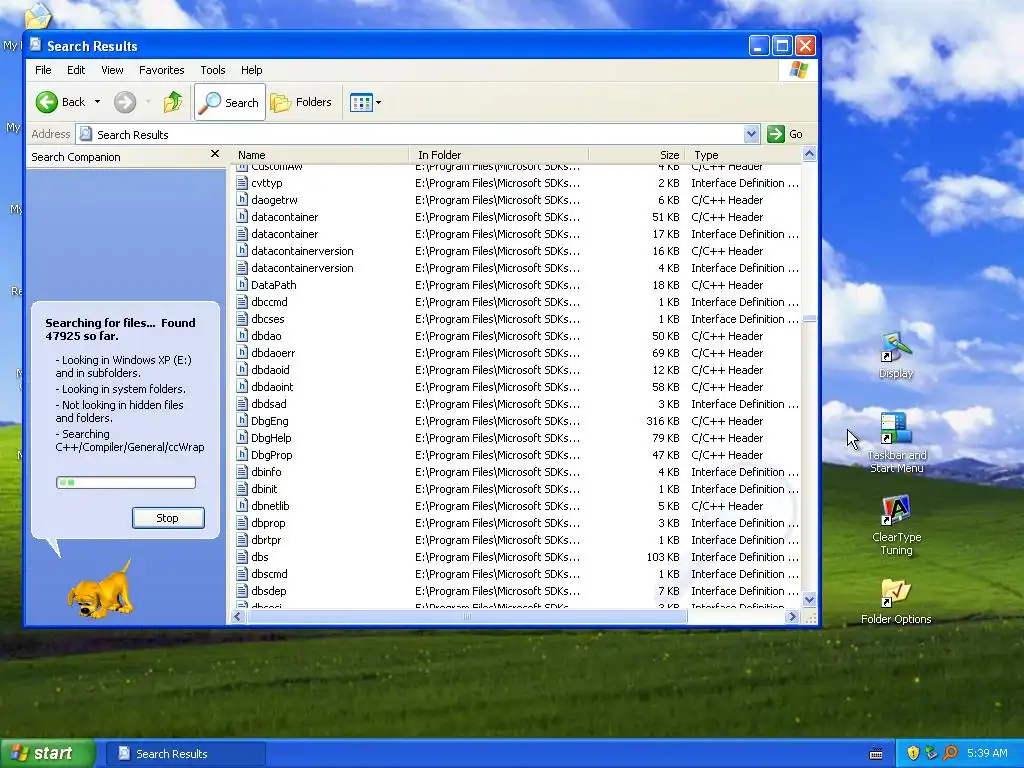The width and height of the screenshot is (1024, 768).
Task: Sort results by Type column
Action: point(743,155)
